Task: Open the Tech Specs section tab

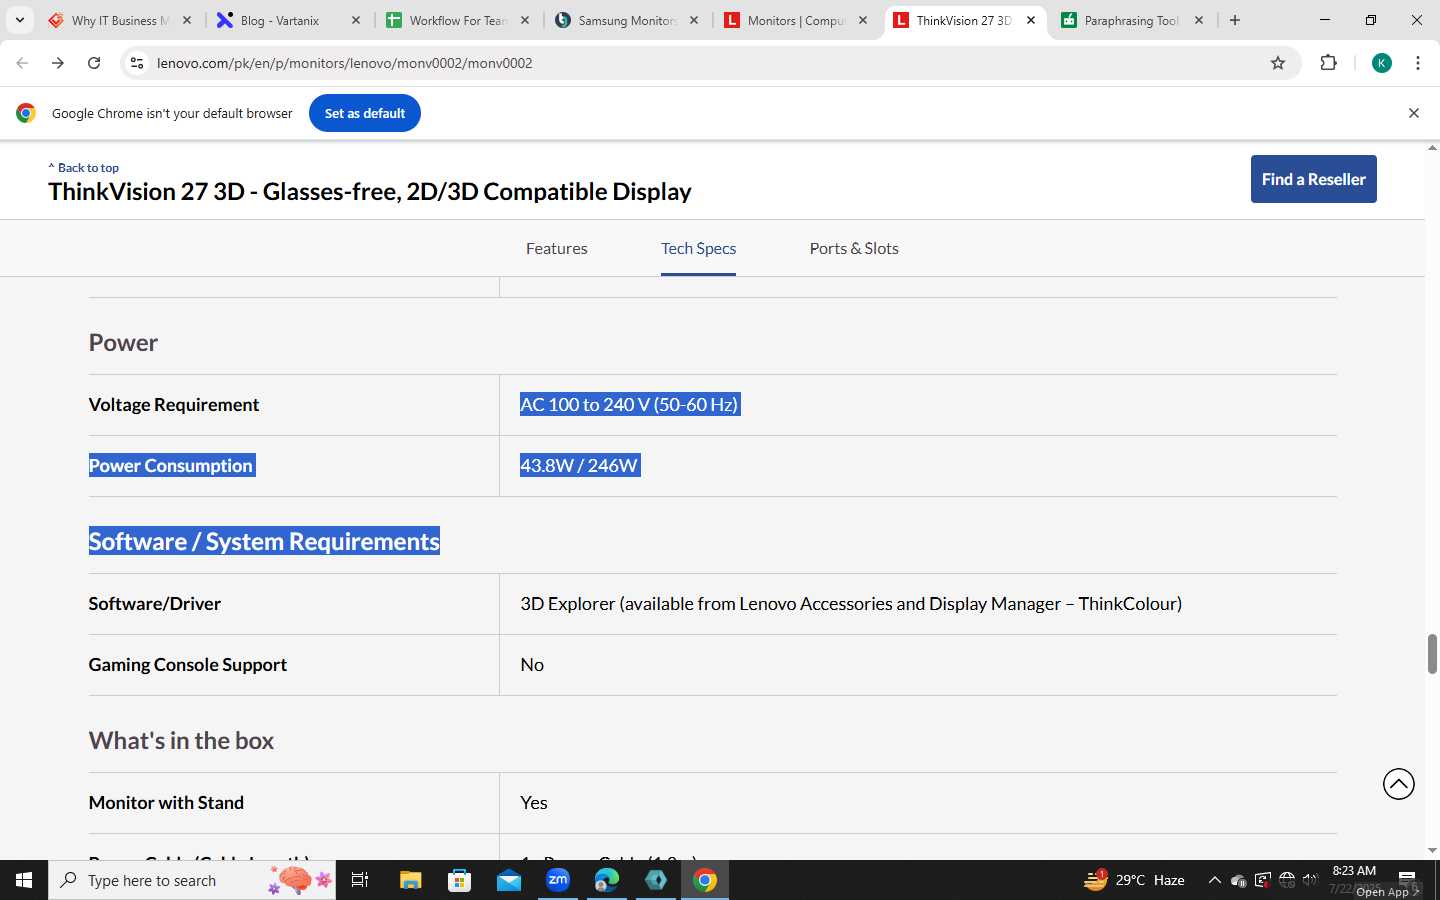Action: click(x=698, y=248)
